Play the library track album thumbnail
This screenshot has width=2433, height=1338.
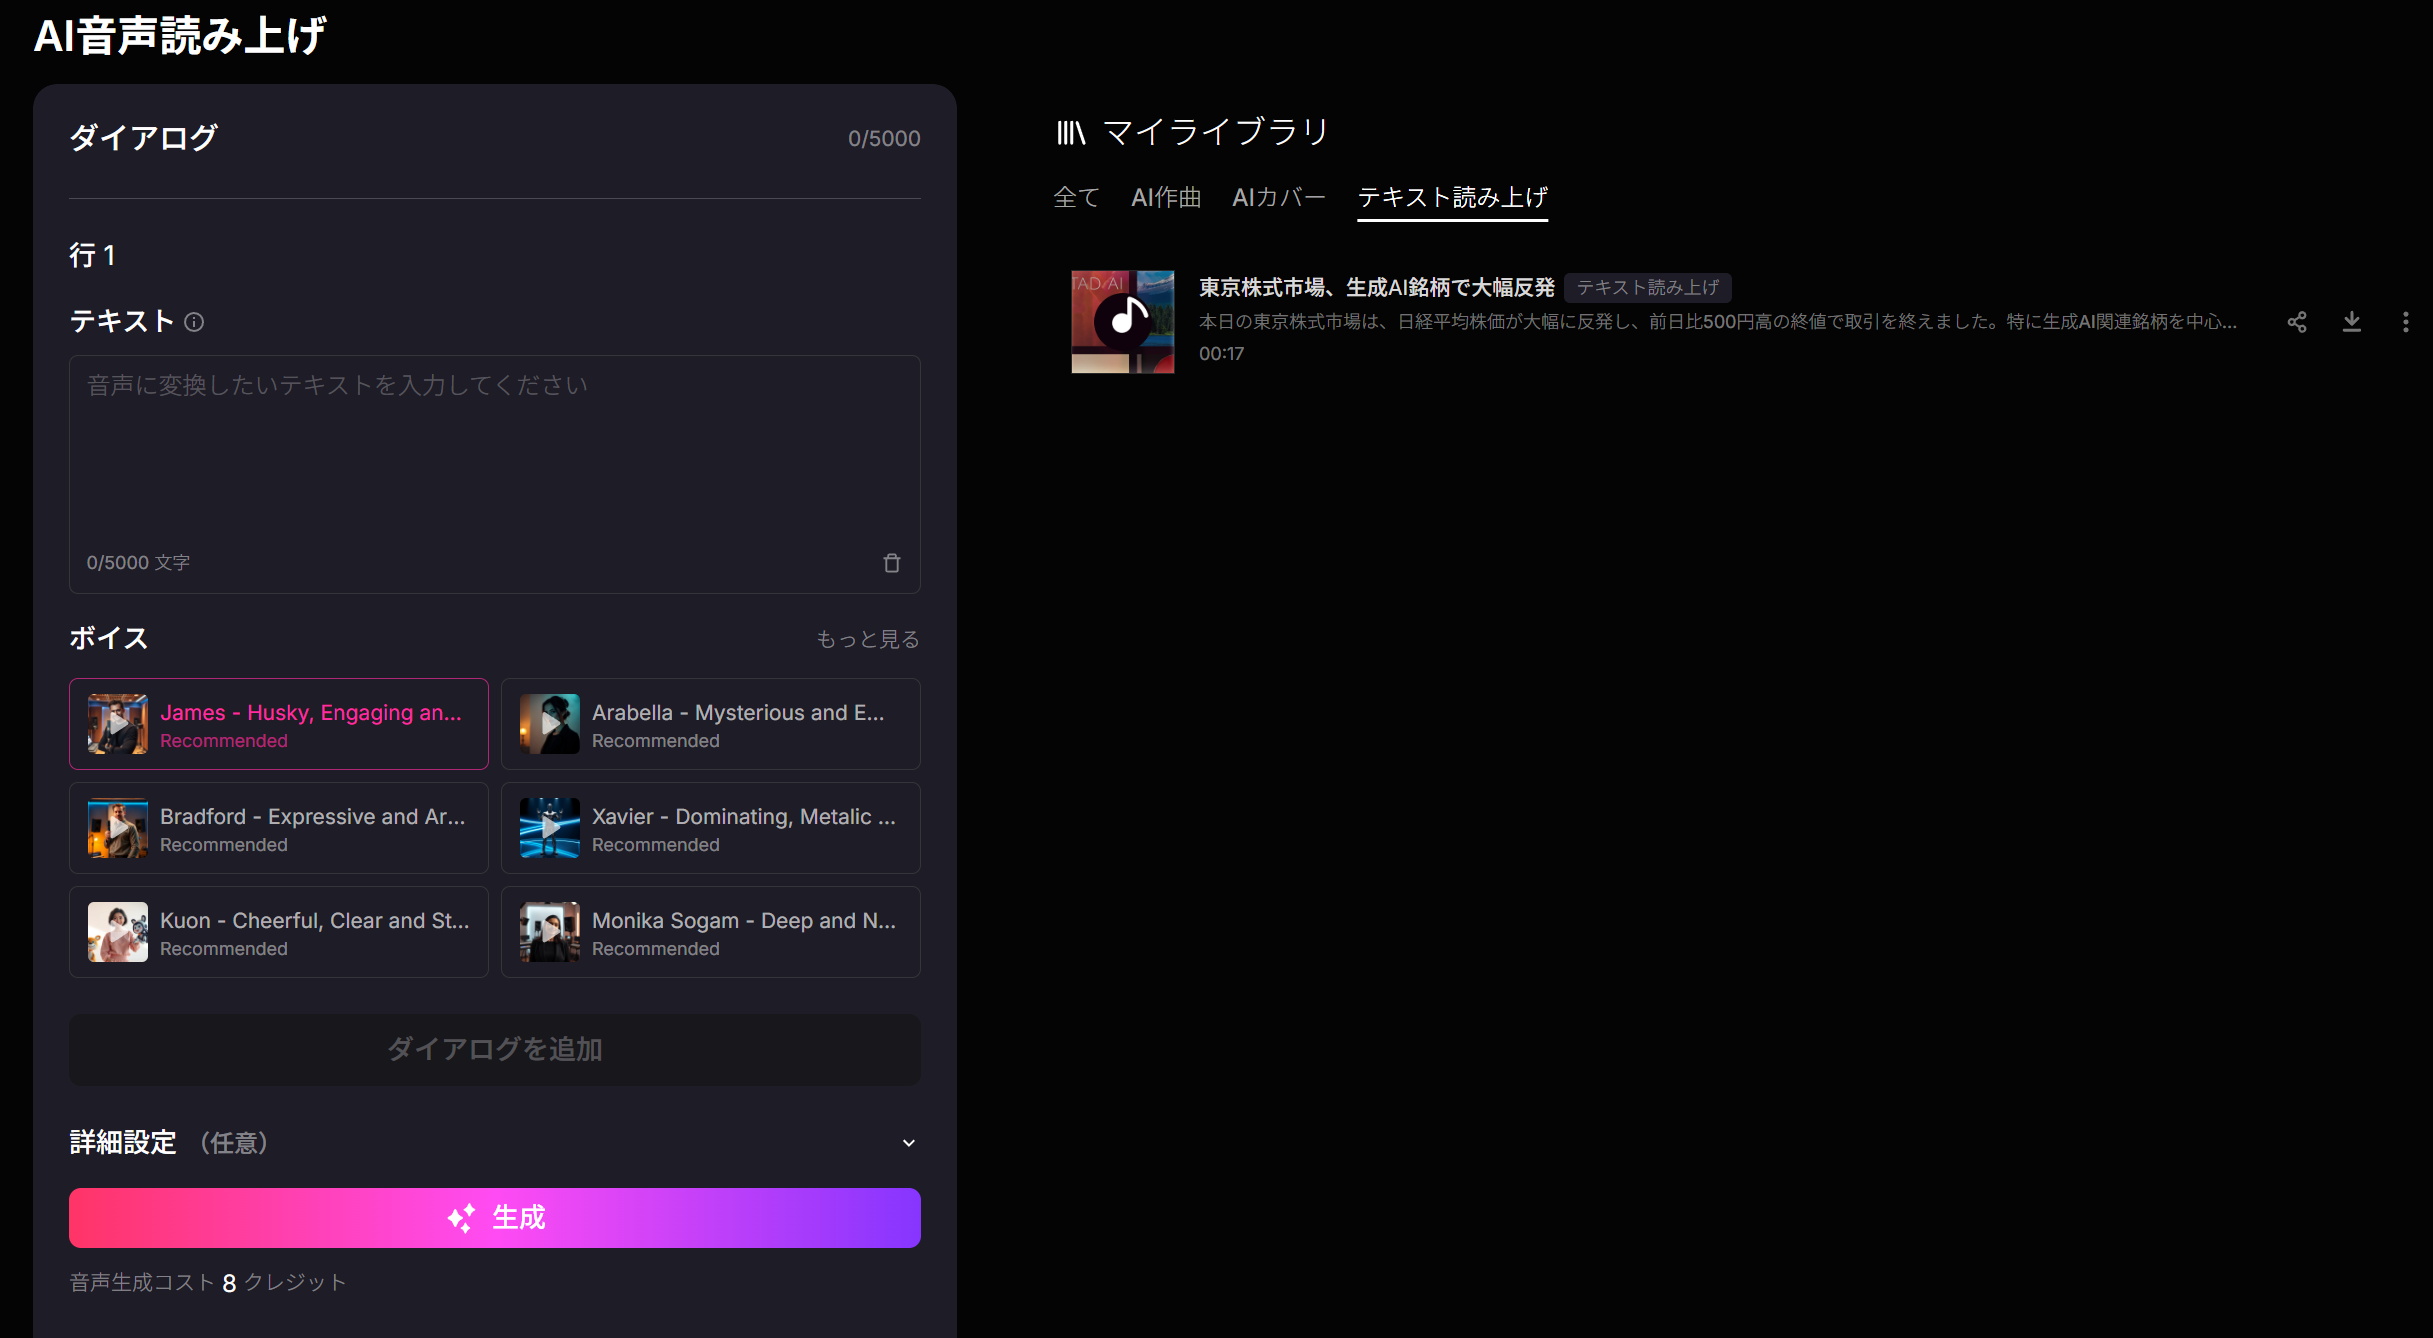pyautogui.click(x=1123, y=321)
